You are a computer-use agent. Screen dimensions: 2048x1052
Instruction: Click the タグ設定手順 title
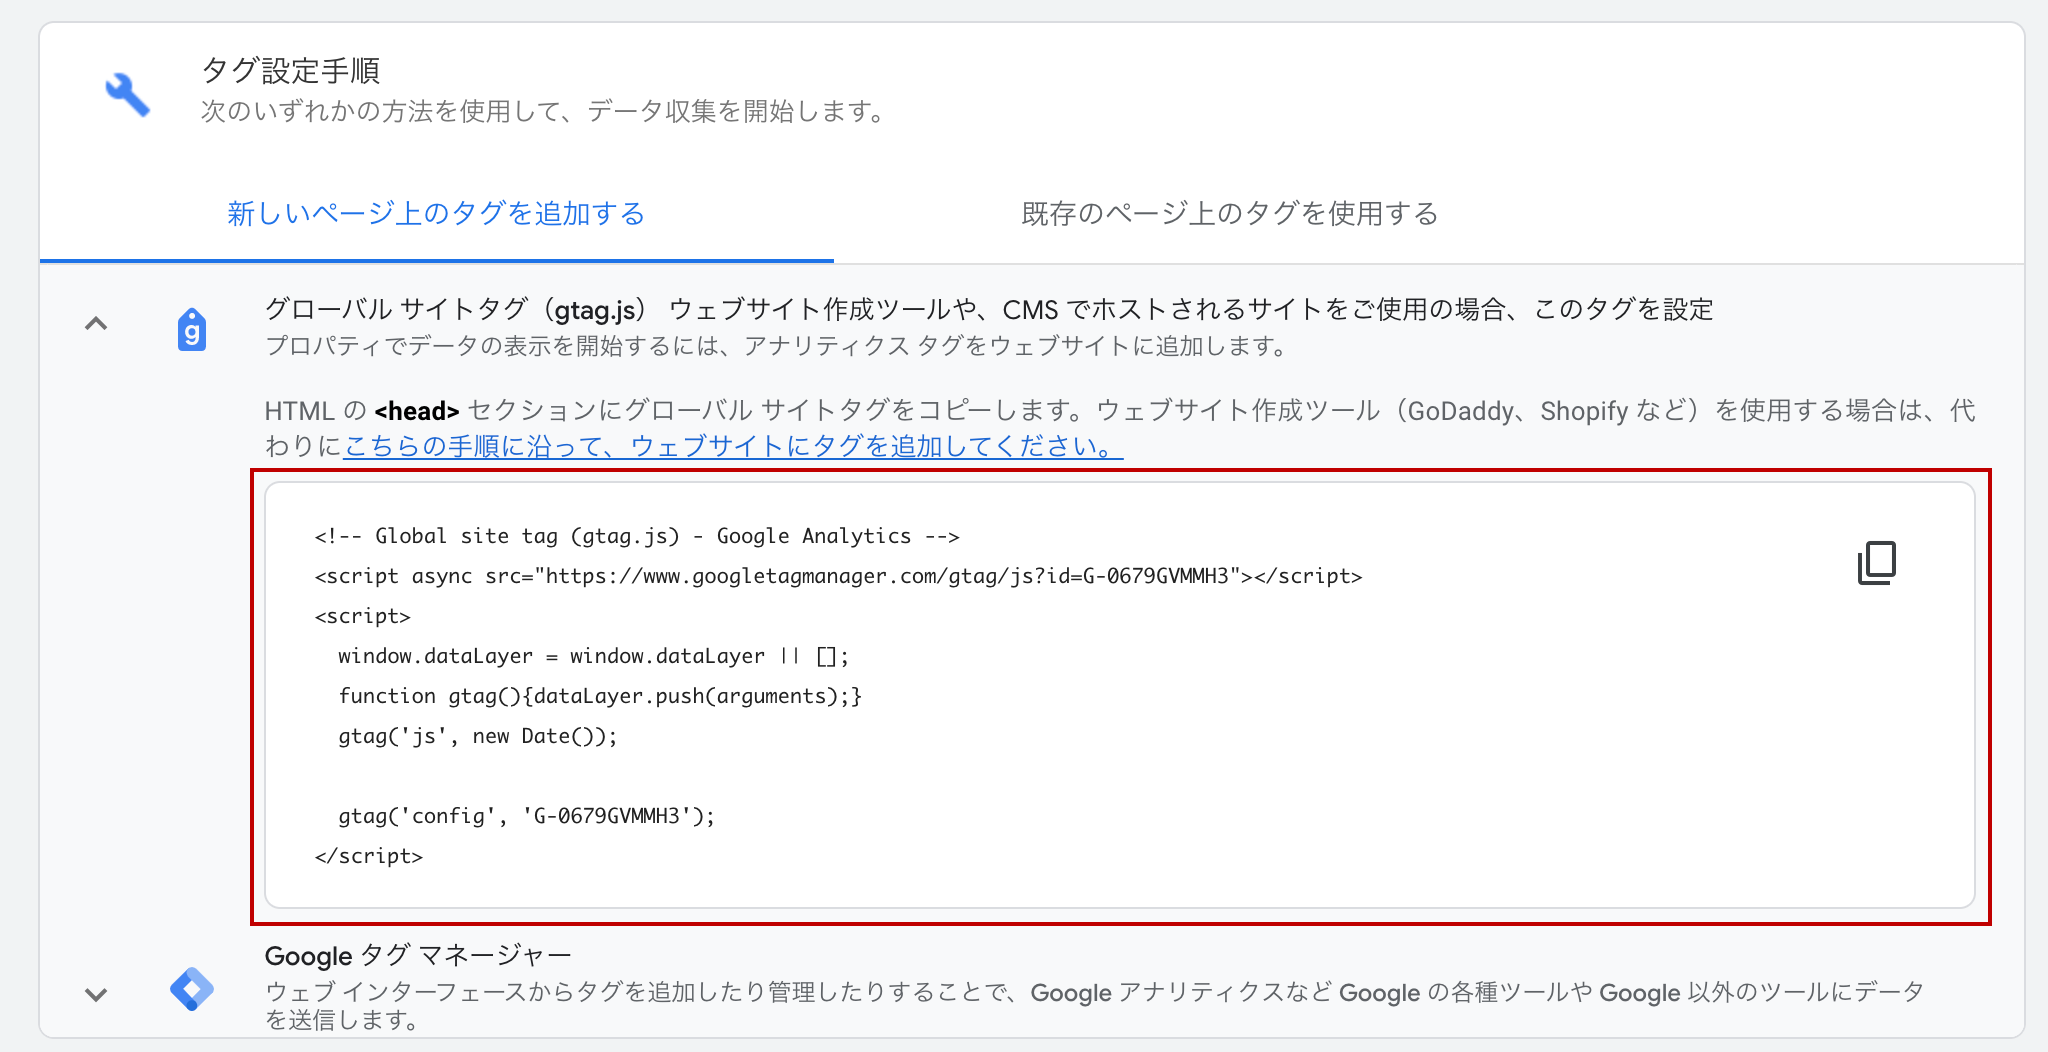pyautogui.click(x=291, y=71)
